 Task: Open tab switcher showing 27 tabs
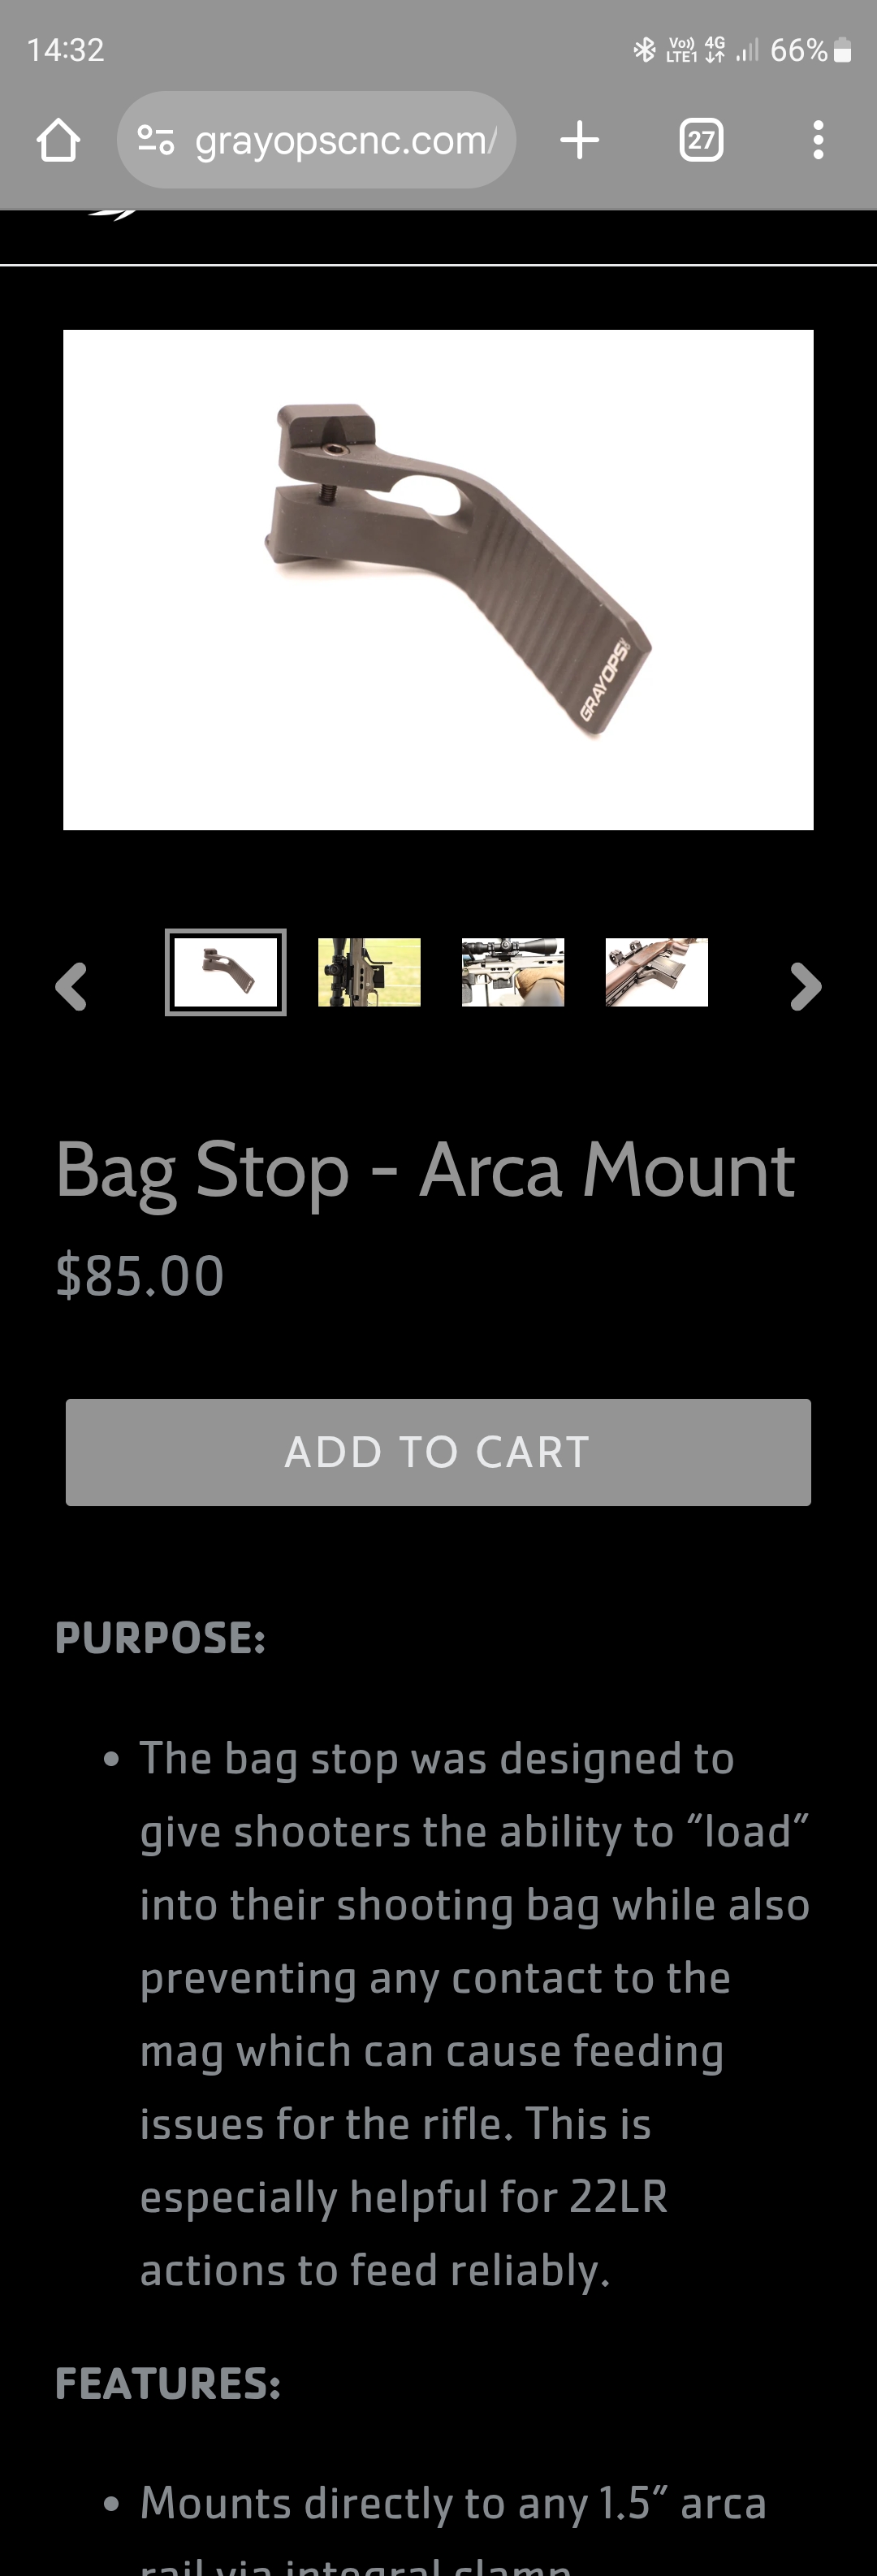[701, 140]
